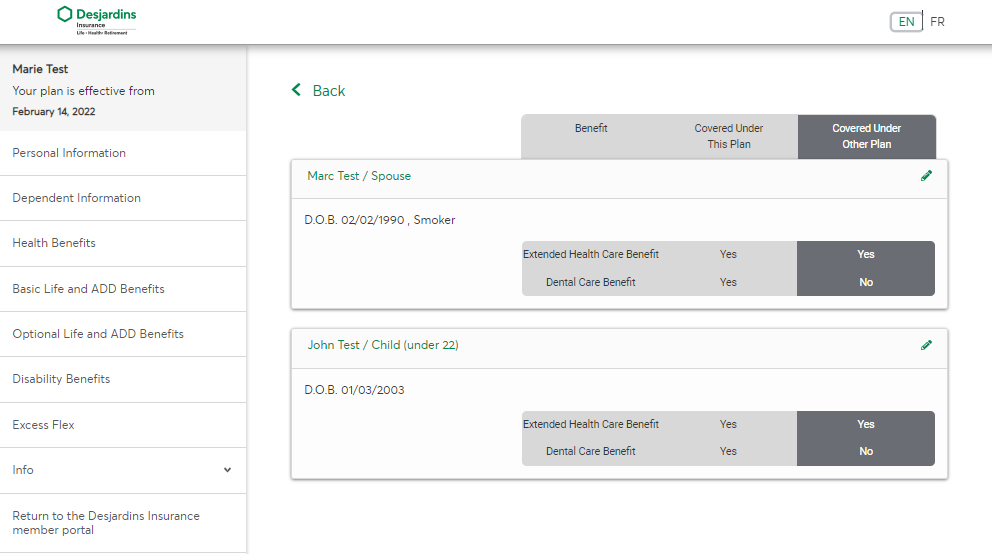
Task: Open Health Benefits section
Action: coord(123,243)
